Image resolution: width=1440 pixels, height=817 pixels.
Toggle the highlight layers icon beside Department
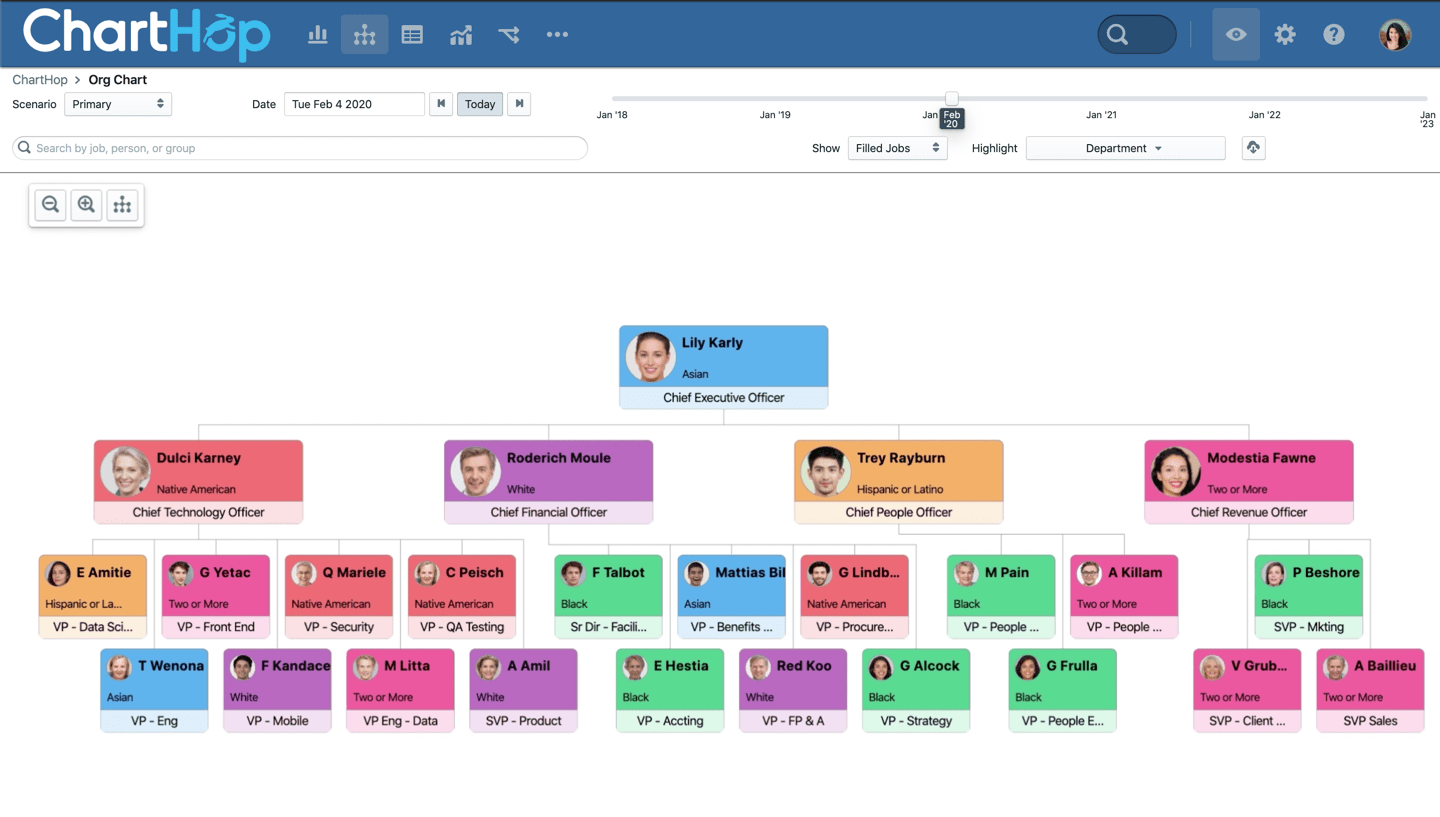tap(1253, 148)
